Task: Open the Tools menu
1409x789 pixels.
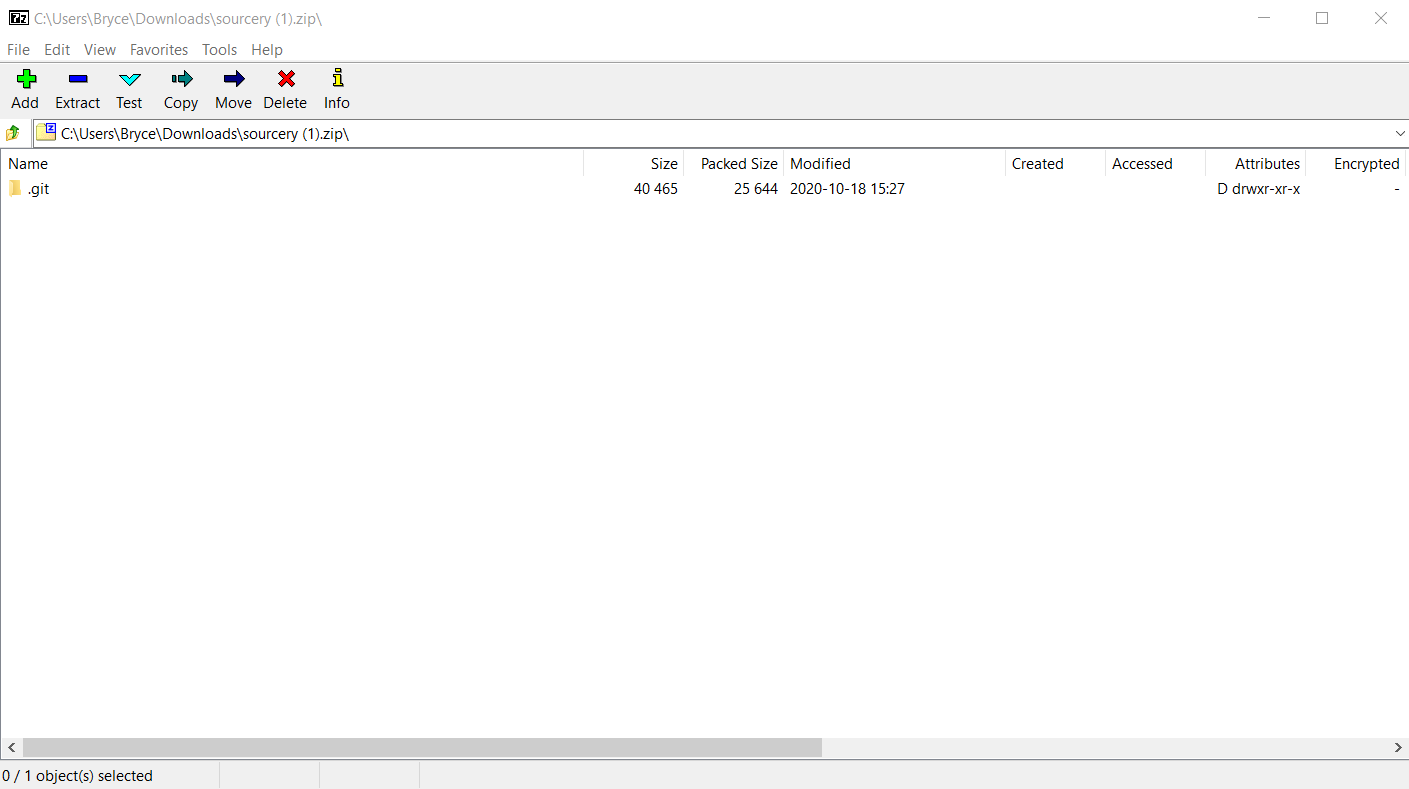Action: (219, 49)
